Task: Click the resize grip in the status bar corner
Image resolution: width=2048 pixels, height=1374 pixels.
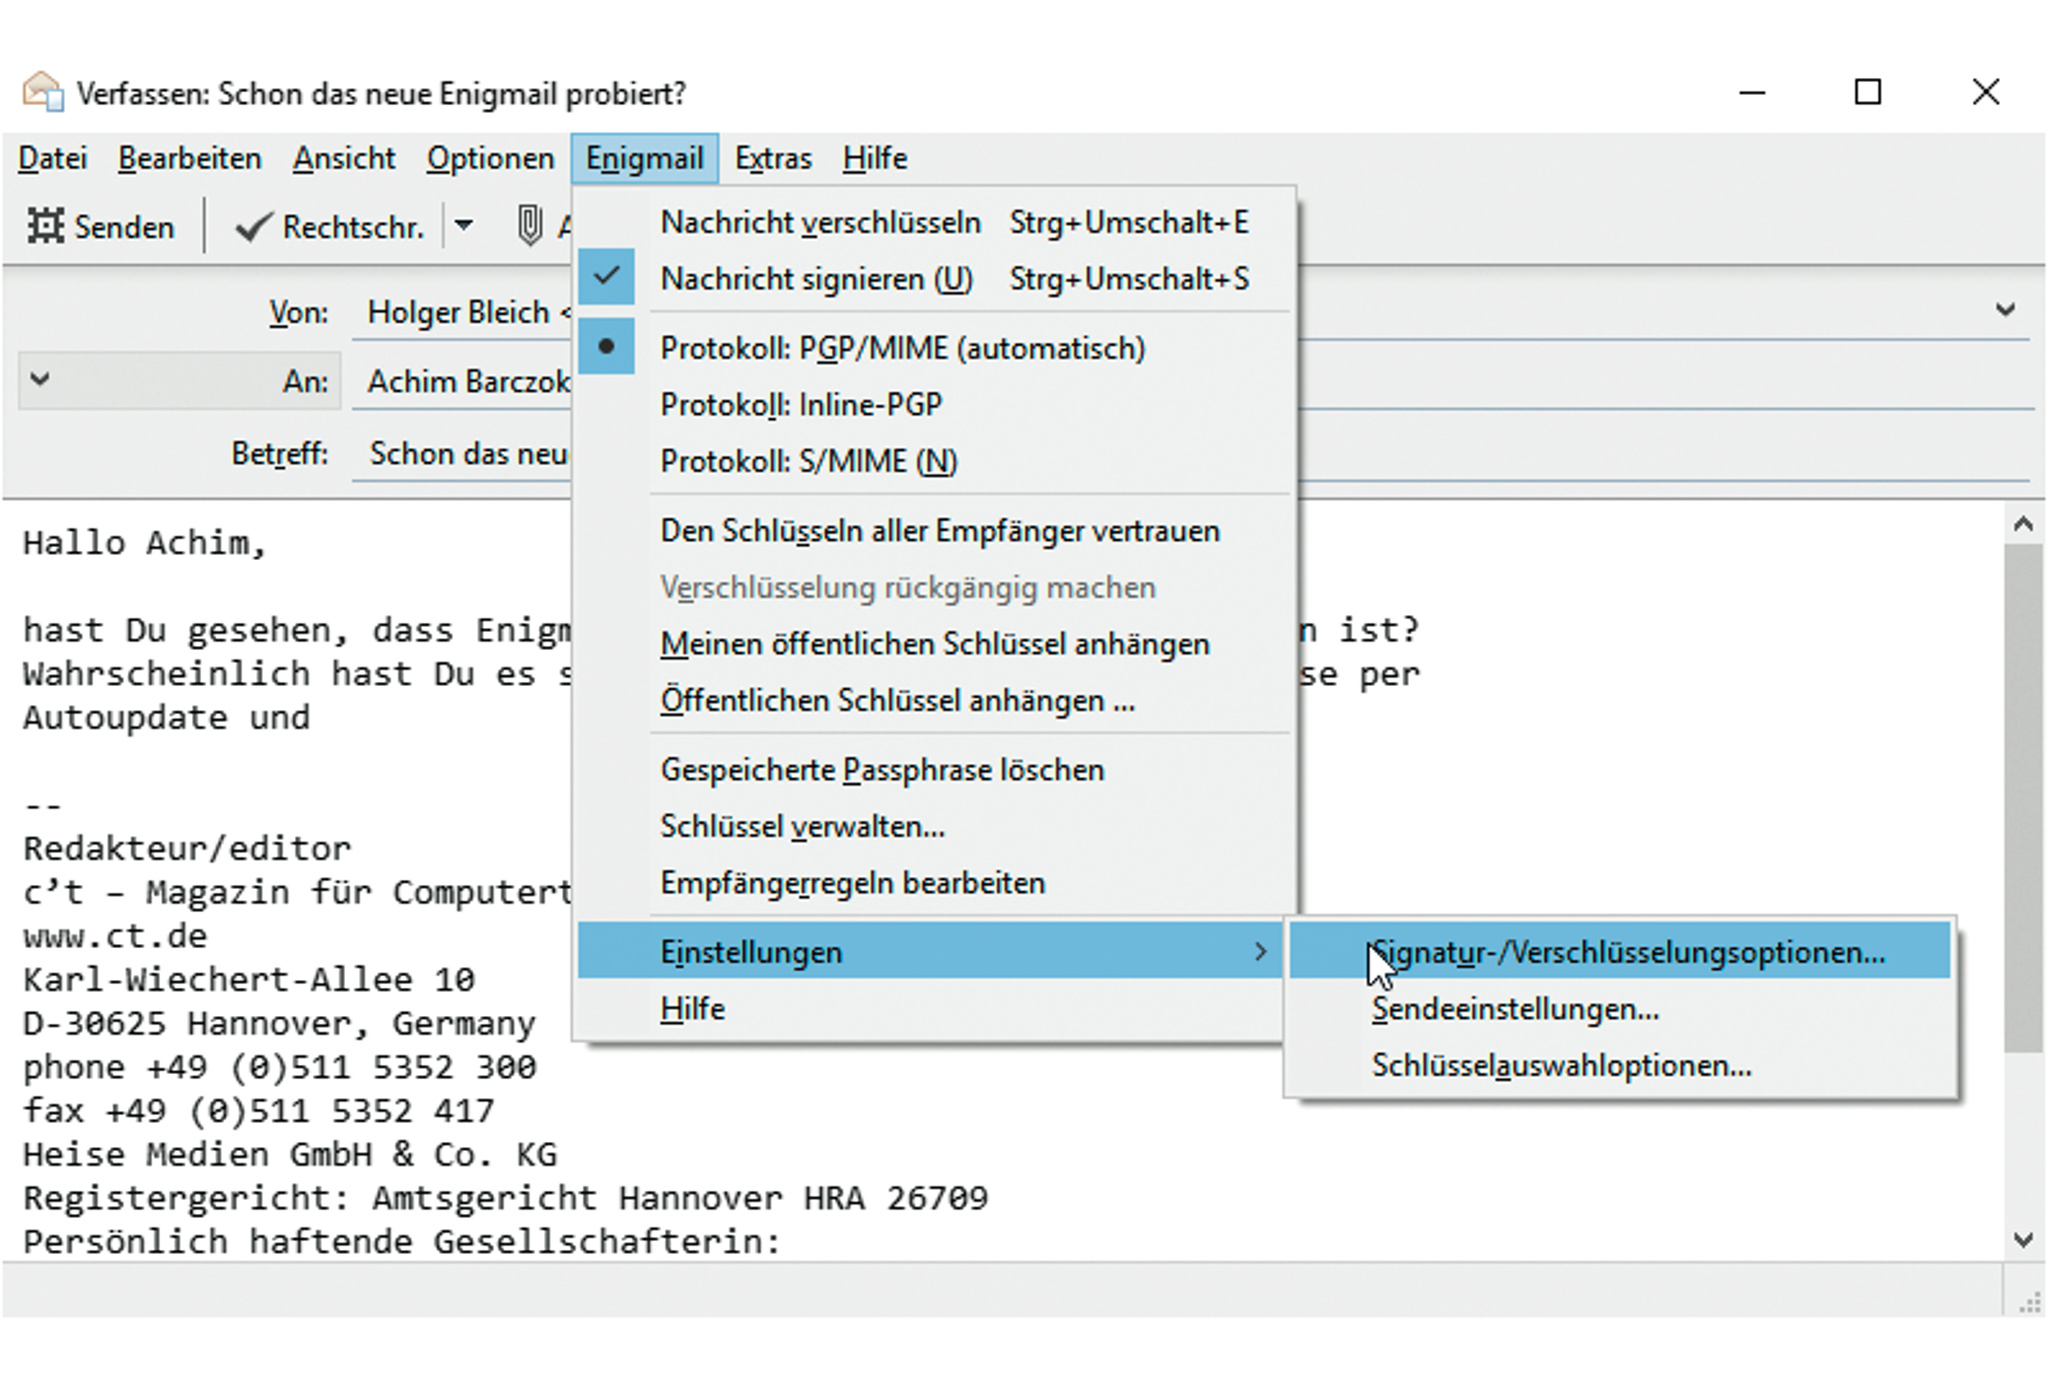Action: pyautogui.click(x=2030, y=1302)
